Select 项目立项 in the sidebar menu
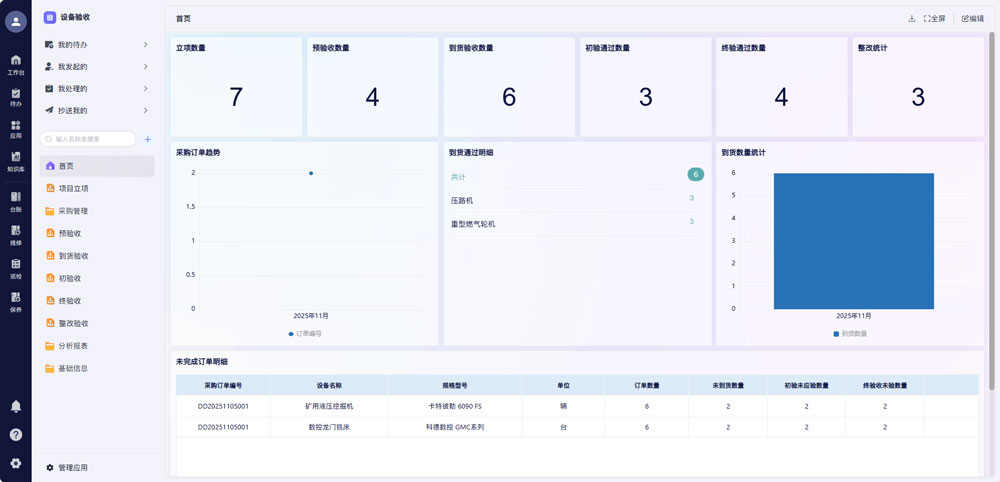 point(73,188)
